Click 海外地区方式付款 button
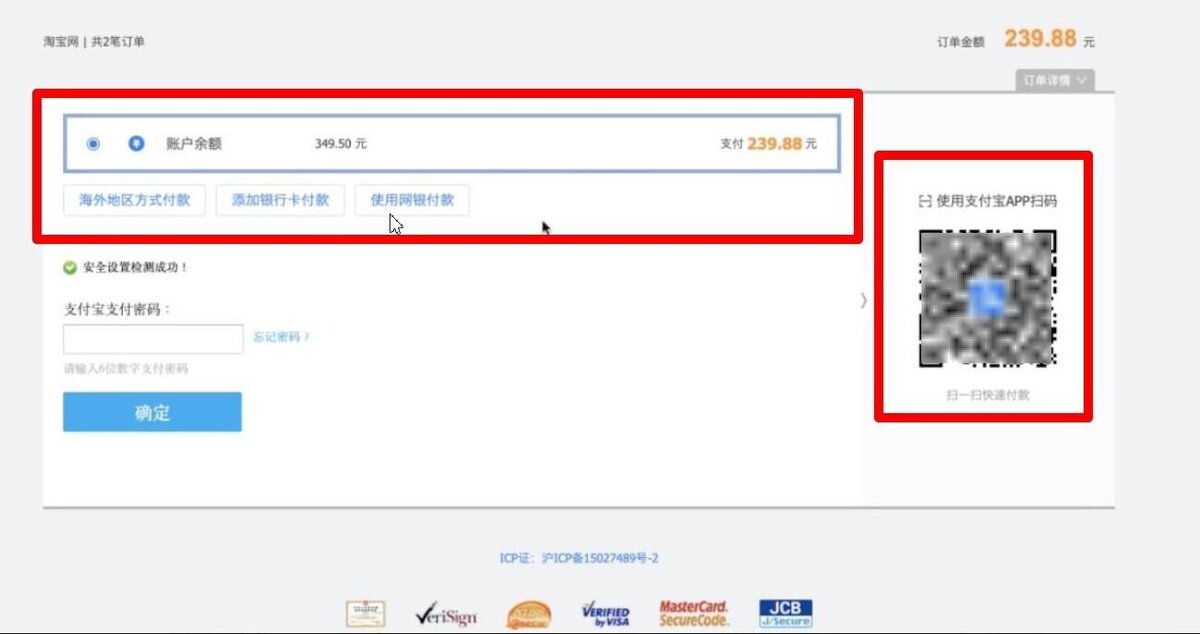Screen dimensions: 1200x634 tap(135, 200)
